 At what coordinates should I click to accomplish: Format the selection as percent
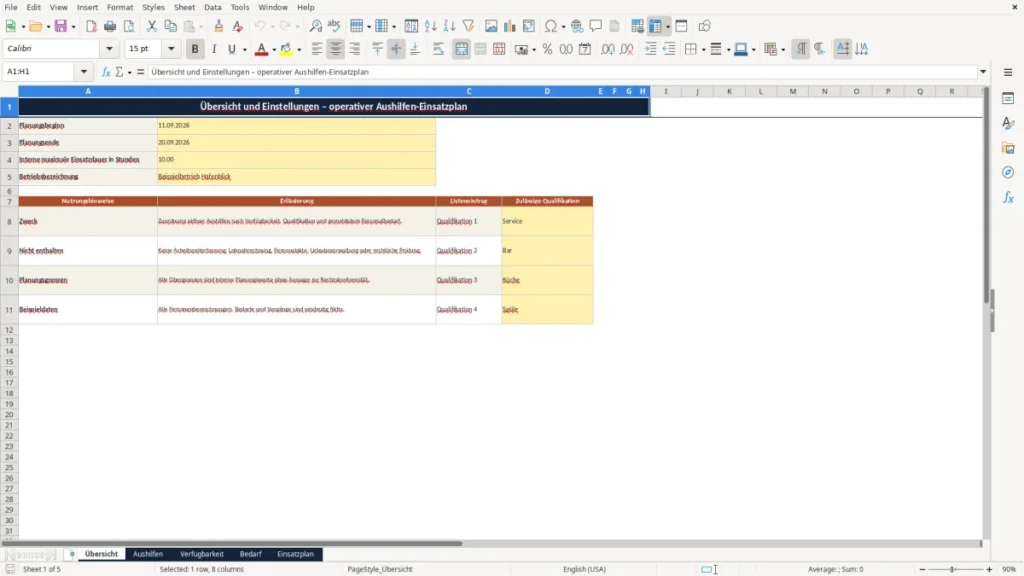pos(547,49)
